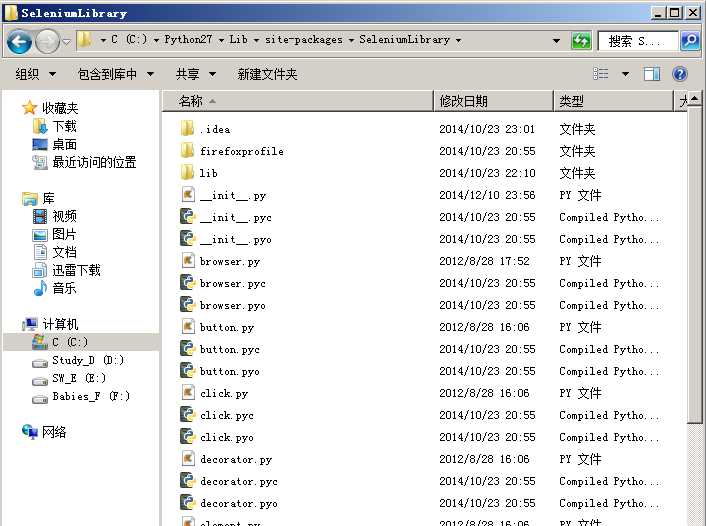The image size is (706, 526).
Task: Select the button.pyc file icon
Action: (187, 349)
